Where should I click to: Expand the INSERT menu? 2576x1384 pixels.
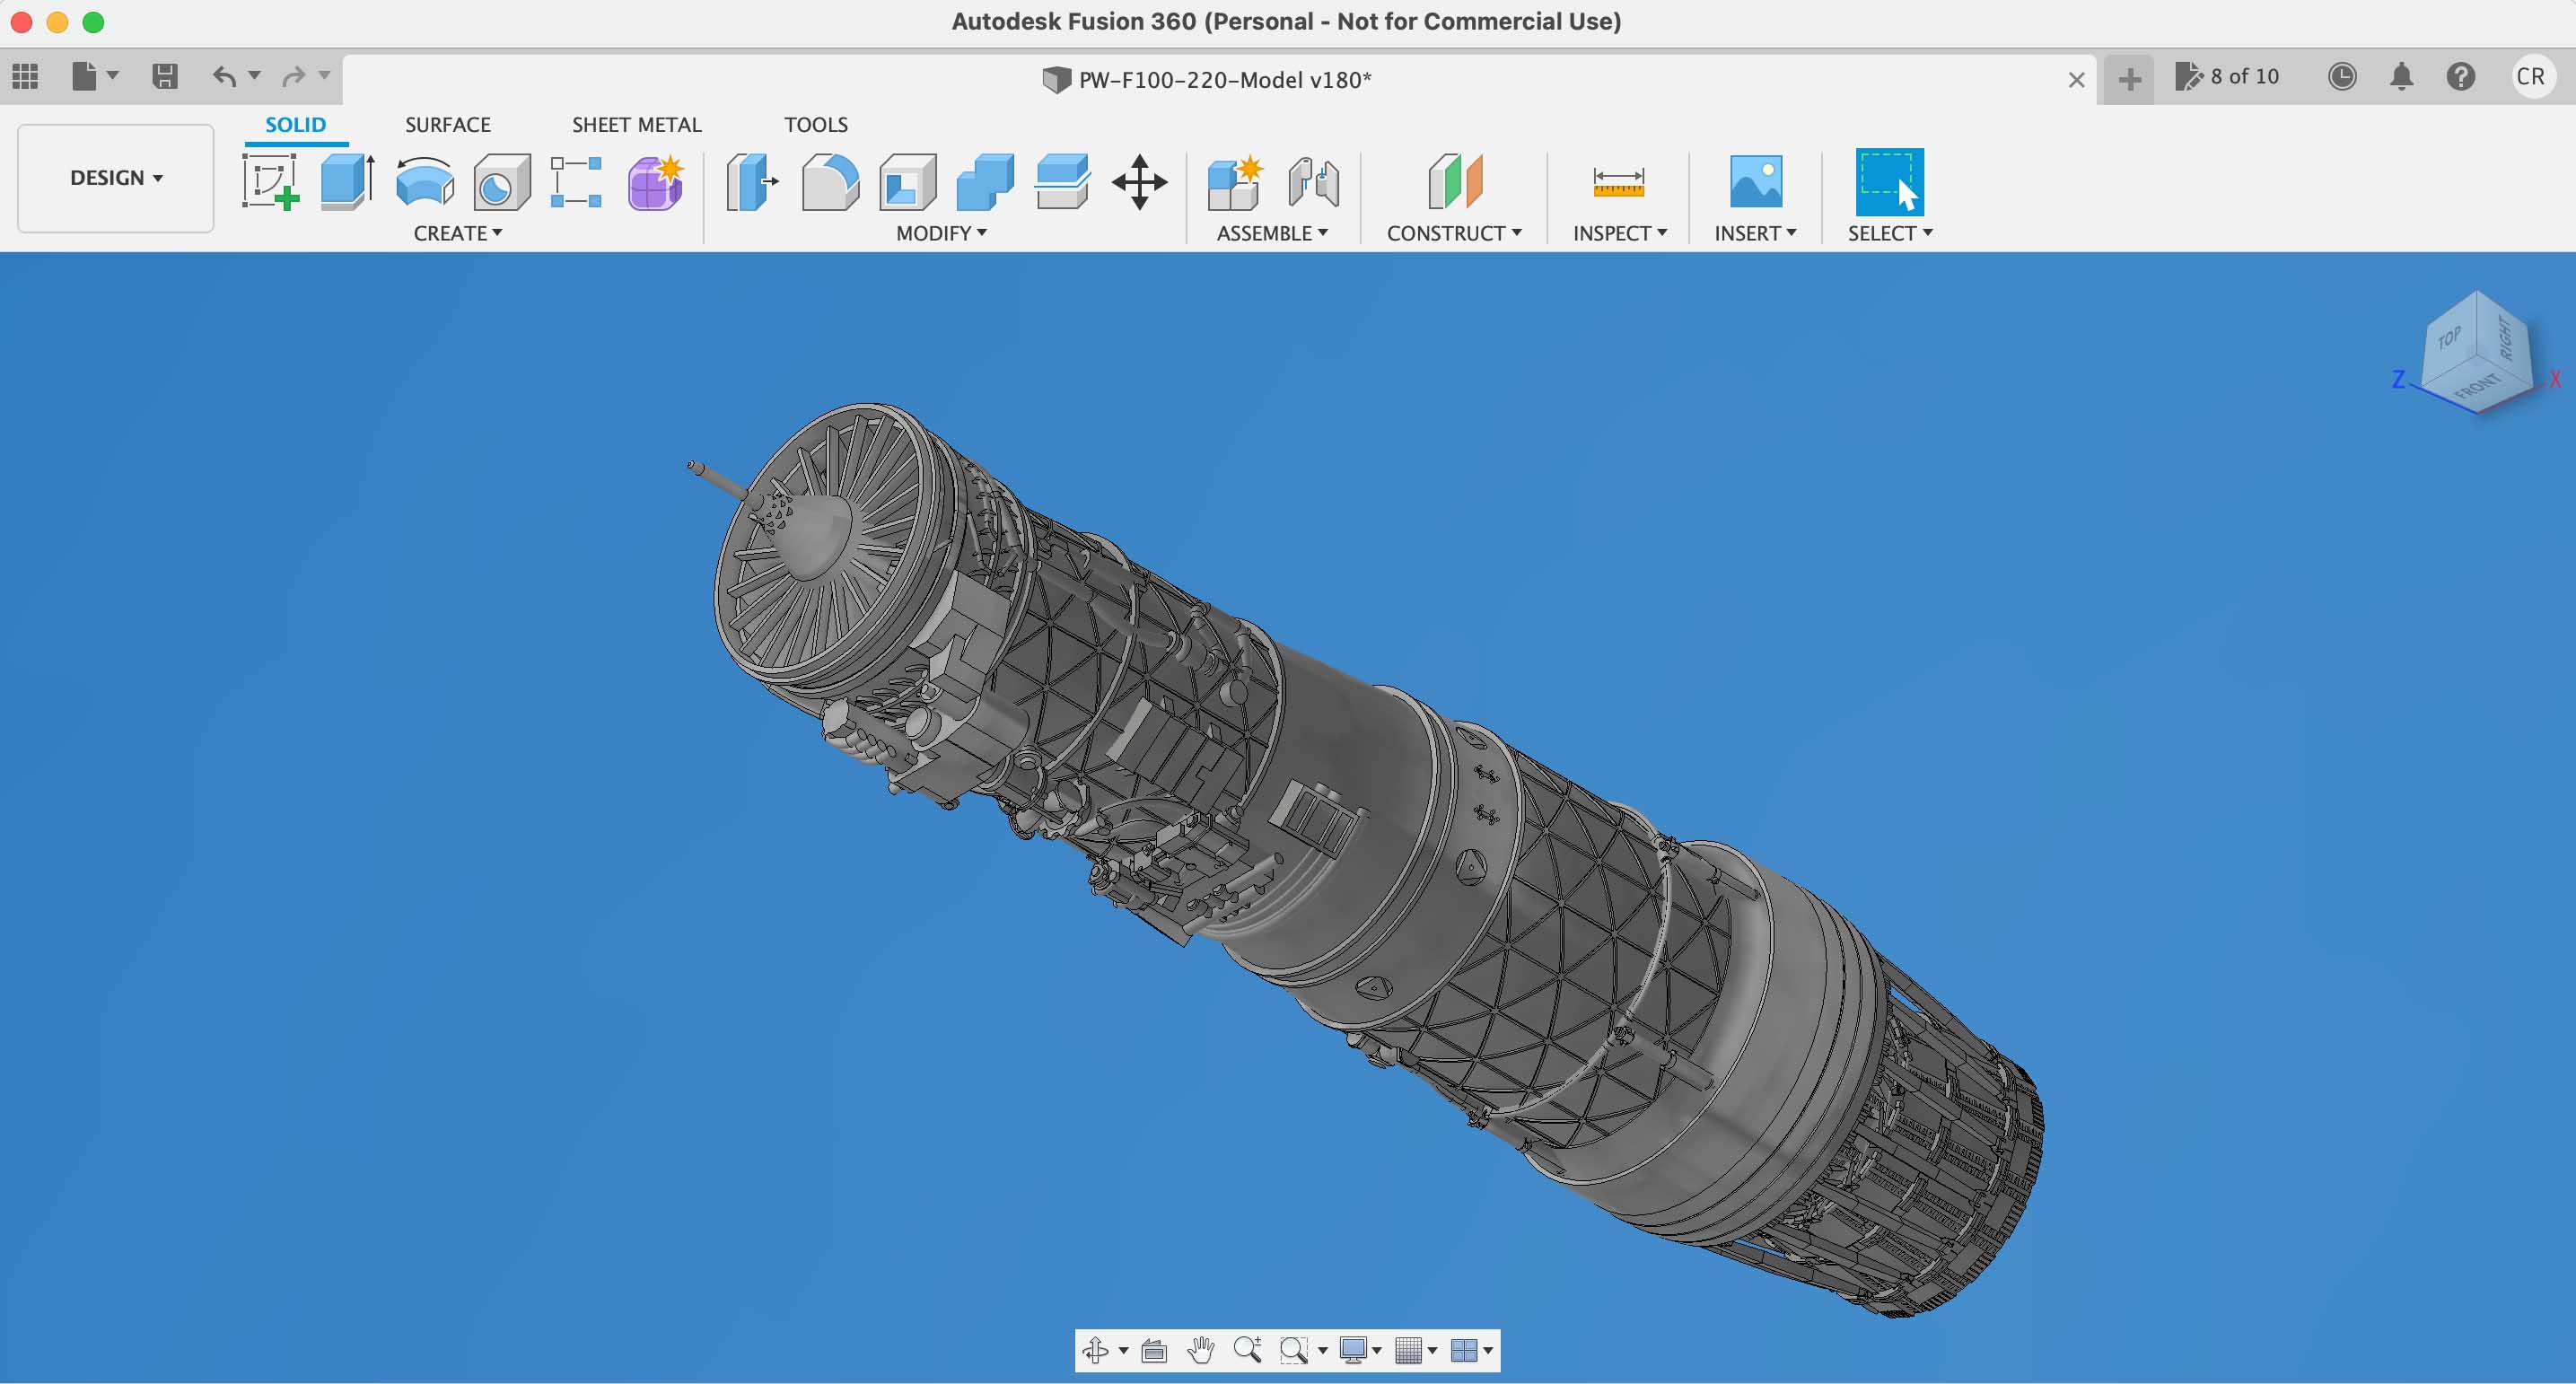1755,233
